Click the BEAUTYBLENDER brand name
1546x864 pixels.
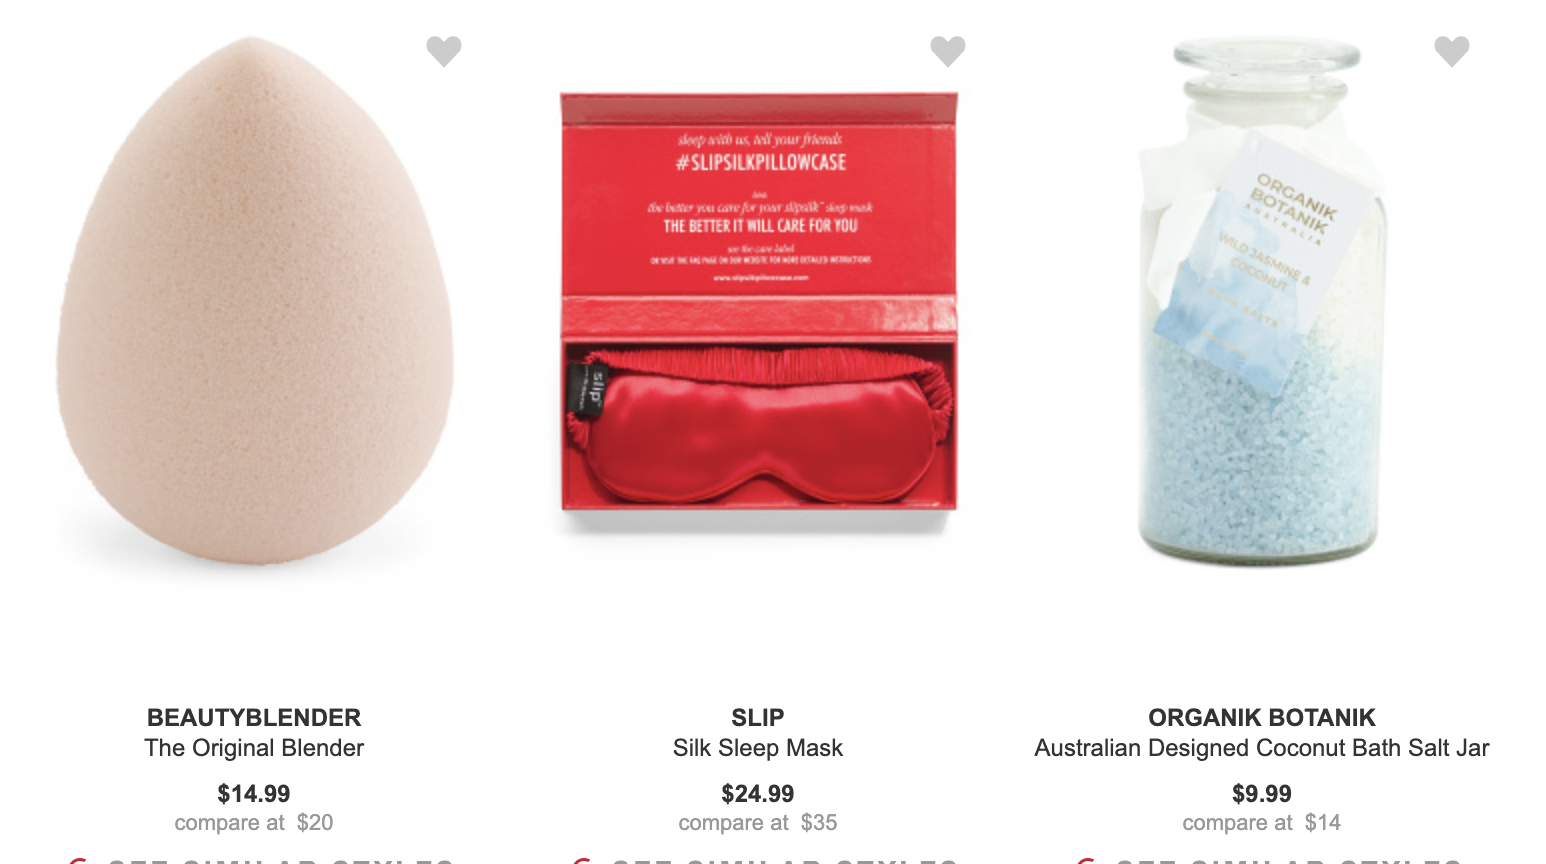[254, 717]
